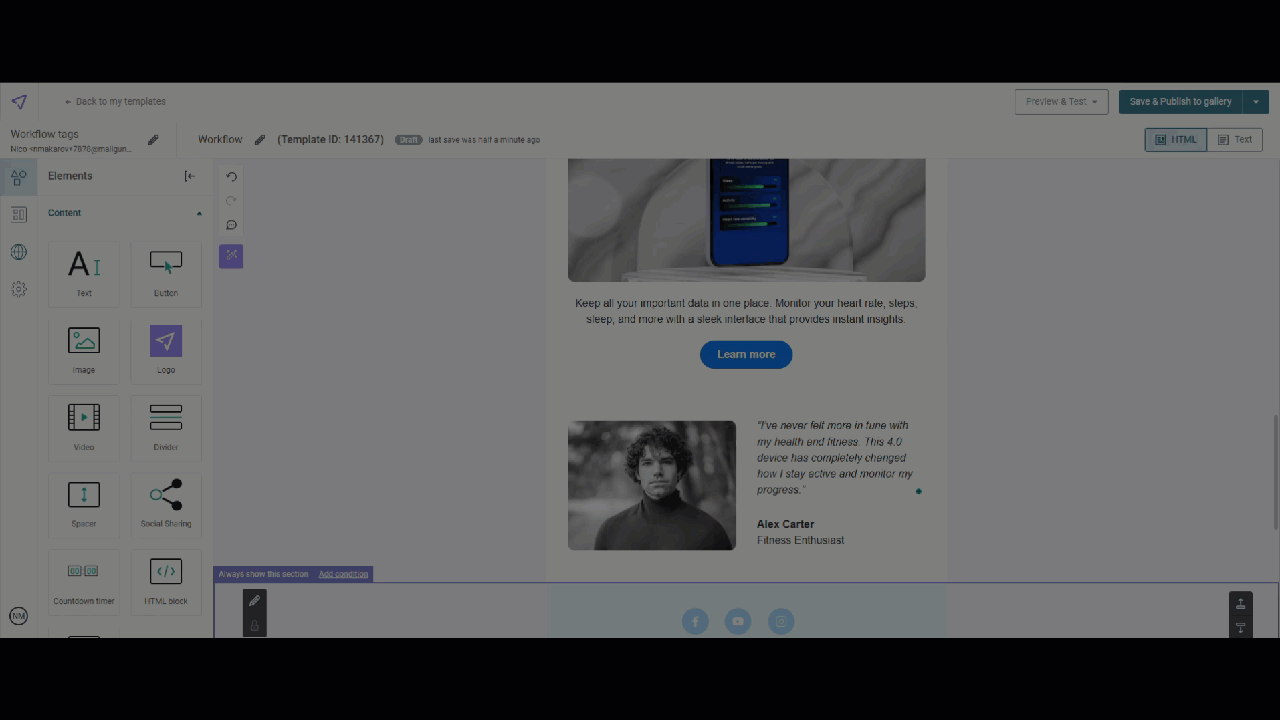
Task: Click the Always show this section label
Action: (x=263, y=574)
